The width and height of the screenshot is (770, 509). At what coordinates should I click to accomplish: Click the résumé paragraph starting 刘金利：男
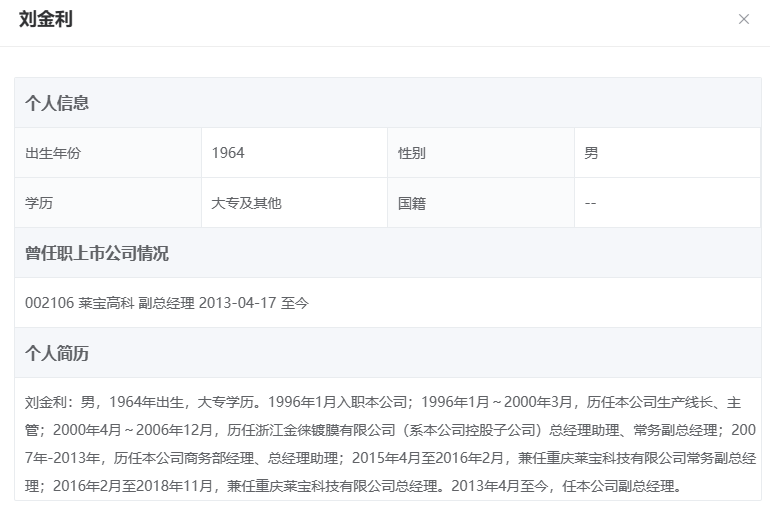pyautogui.click(x=388, y=444)
